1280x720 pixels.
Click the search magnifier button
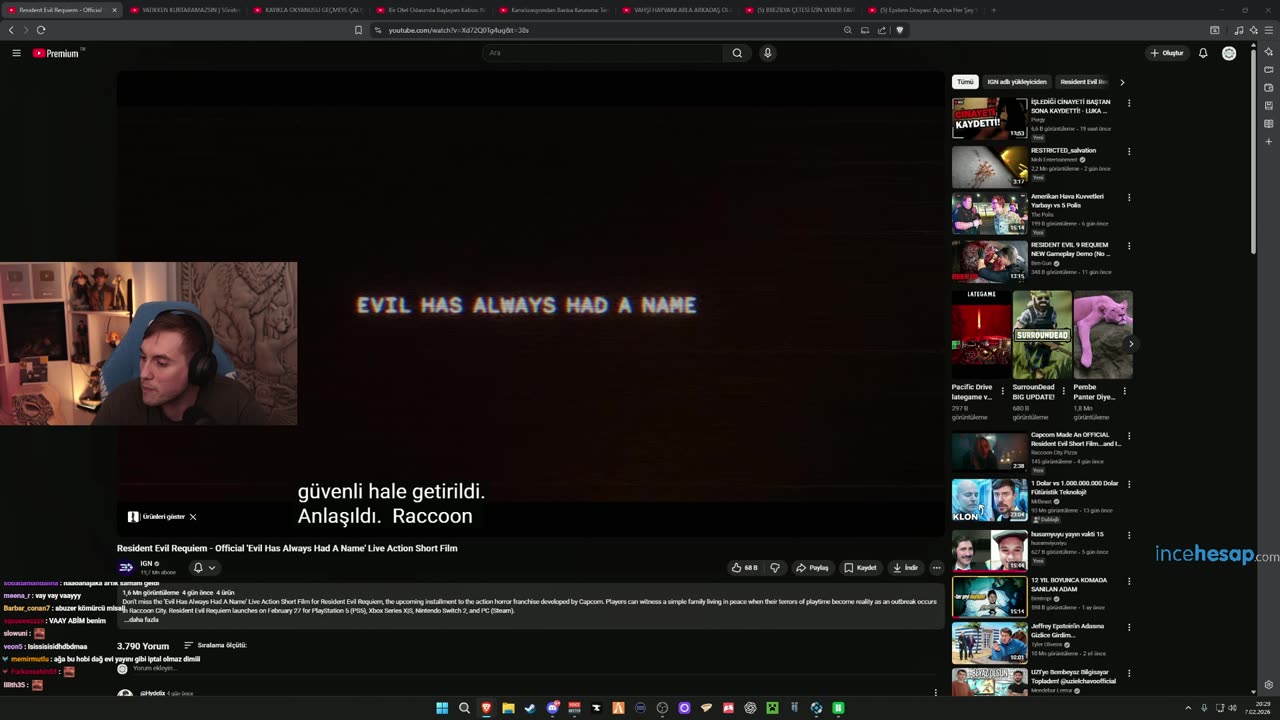[x=737, y=53]
